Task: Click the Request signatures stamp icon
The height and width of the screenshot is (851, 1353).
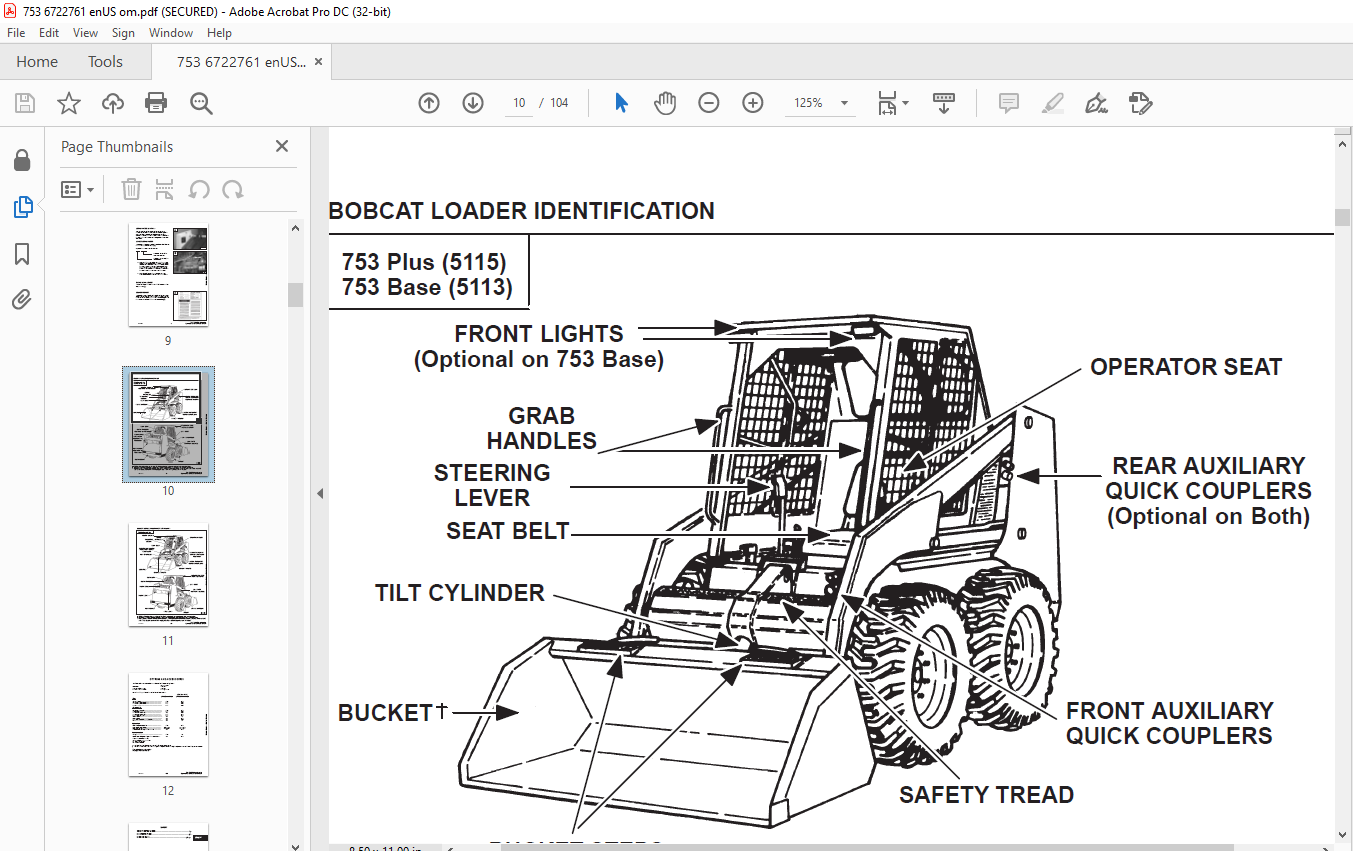Action: pos(1140,103)
